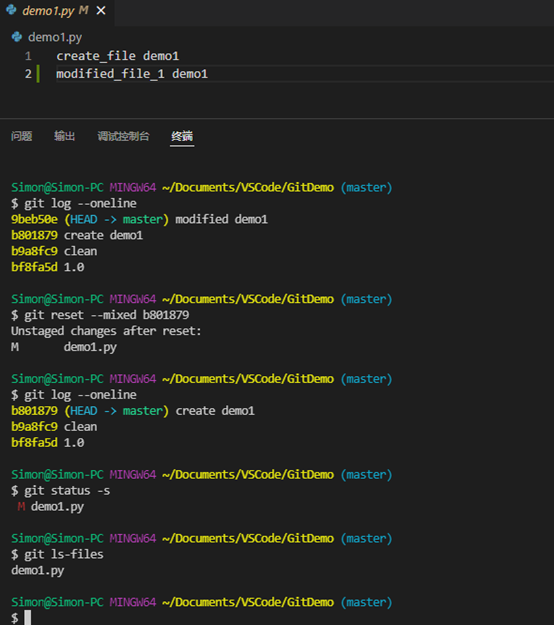Viewport: 554px width, 625px height.
Task: Click the M modified badge on the tab
Action: 83,10
